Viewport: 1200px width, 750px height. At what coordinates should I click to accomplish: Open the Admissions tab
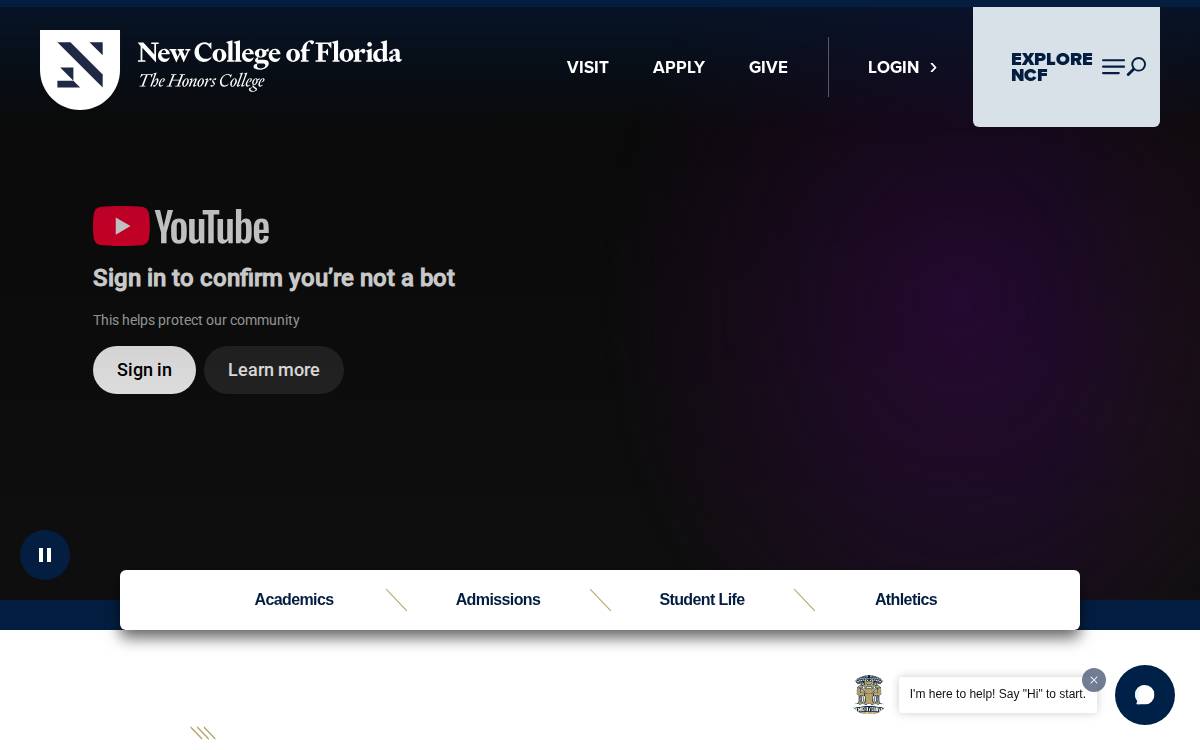[x=498, y=600]
